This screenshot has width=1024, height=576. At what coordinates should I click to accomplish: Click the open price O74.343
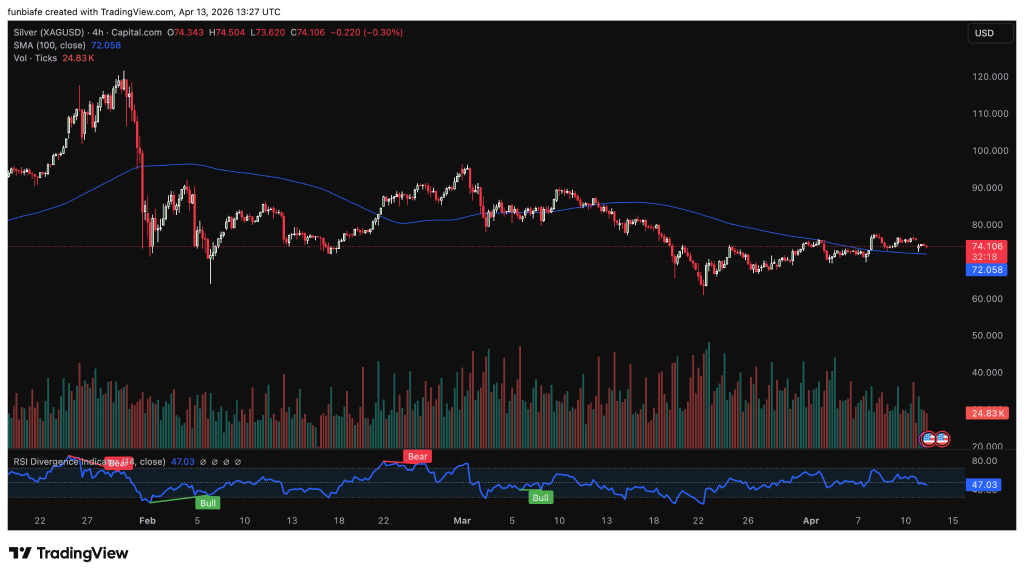pos(185,32)
